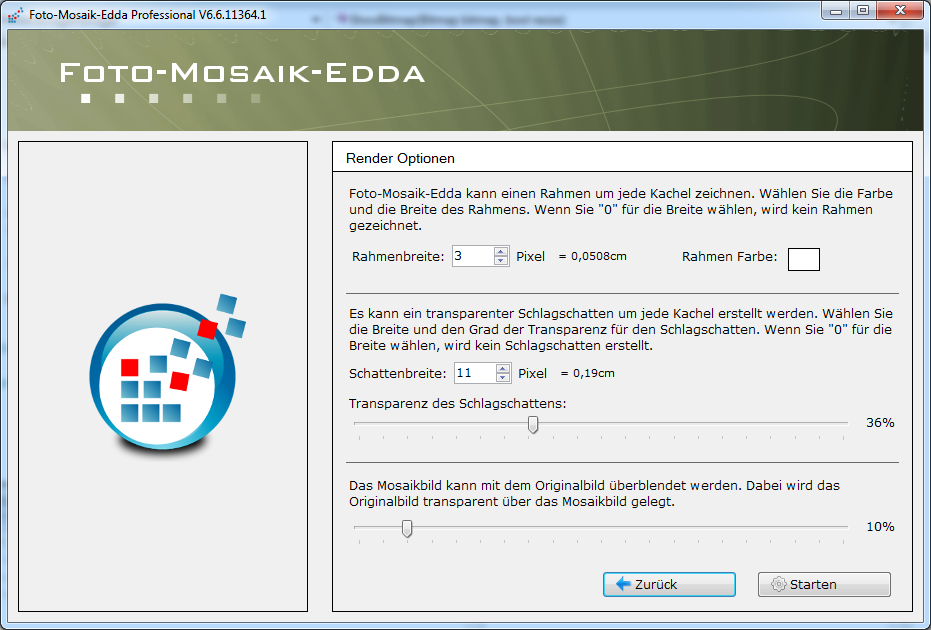Click the Rahmenbreite value field
The height and width of the screenshot is (630, 931).
click(473, 256)
